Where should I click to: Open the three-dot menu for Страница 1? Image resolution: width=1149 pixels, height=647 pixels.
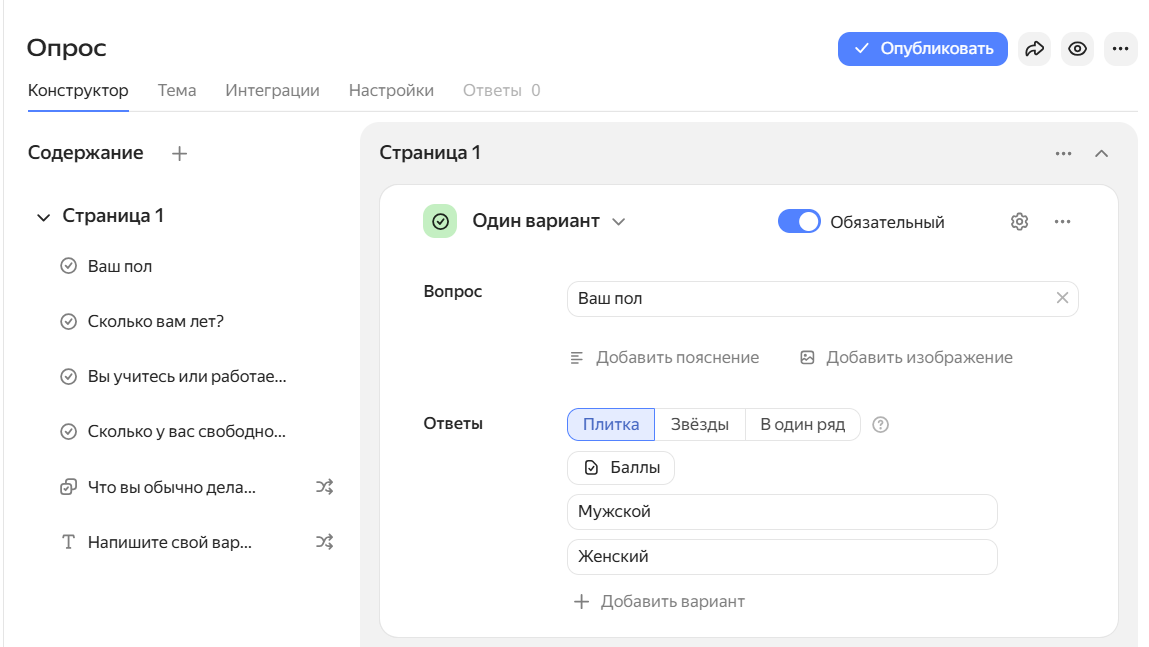1062,153
